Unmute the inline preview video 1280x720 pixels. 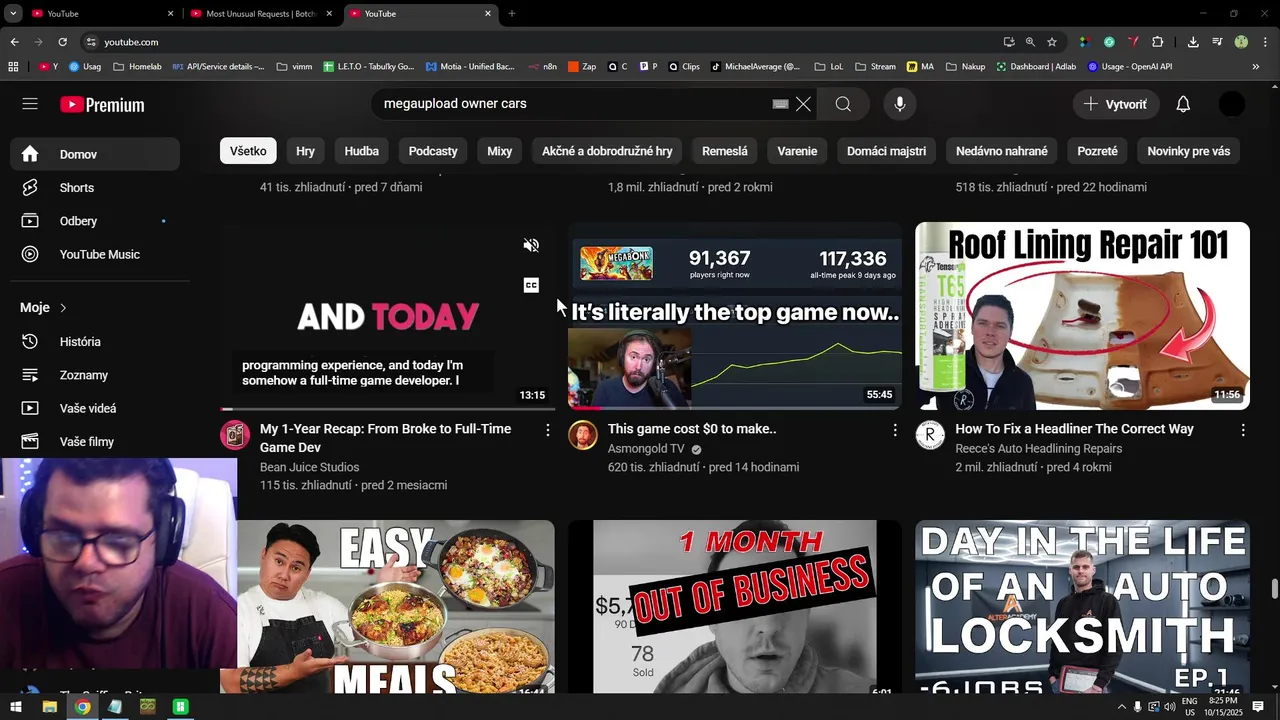point(531,245)
